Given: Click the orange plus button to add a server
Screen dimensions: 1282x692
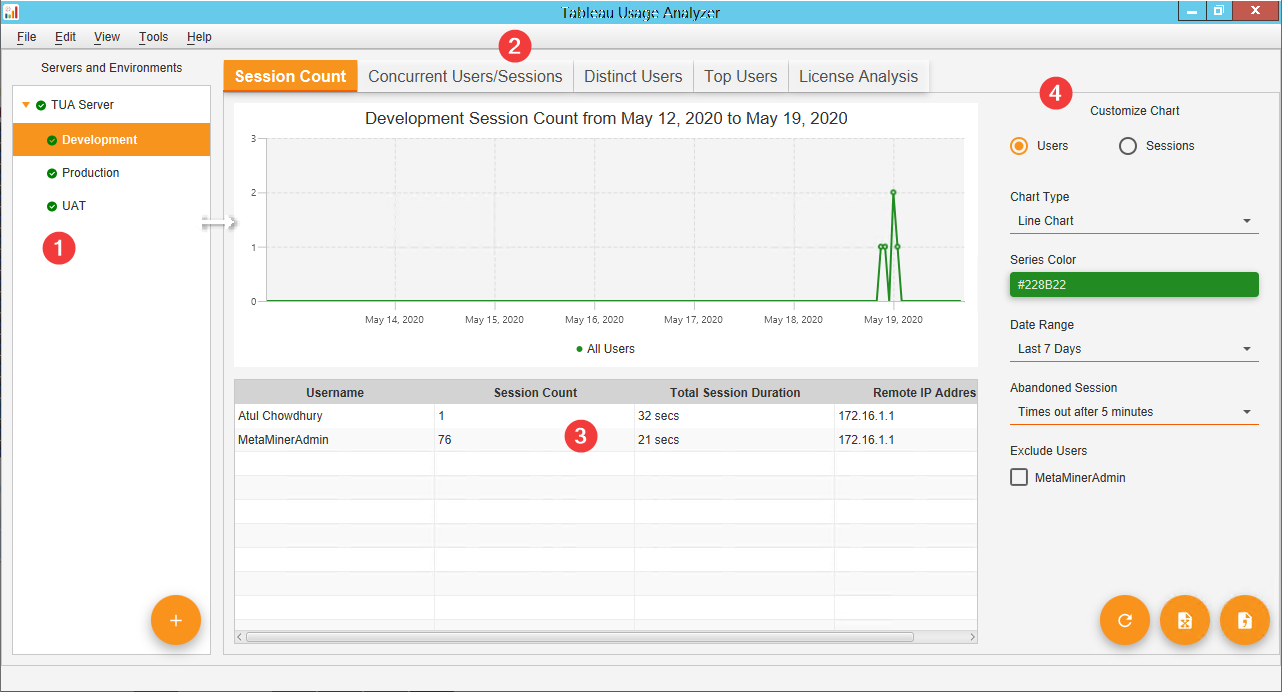Looking at the screenshot, I should tap(176, 621).
